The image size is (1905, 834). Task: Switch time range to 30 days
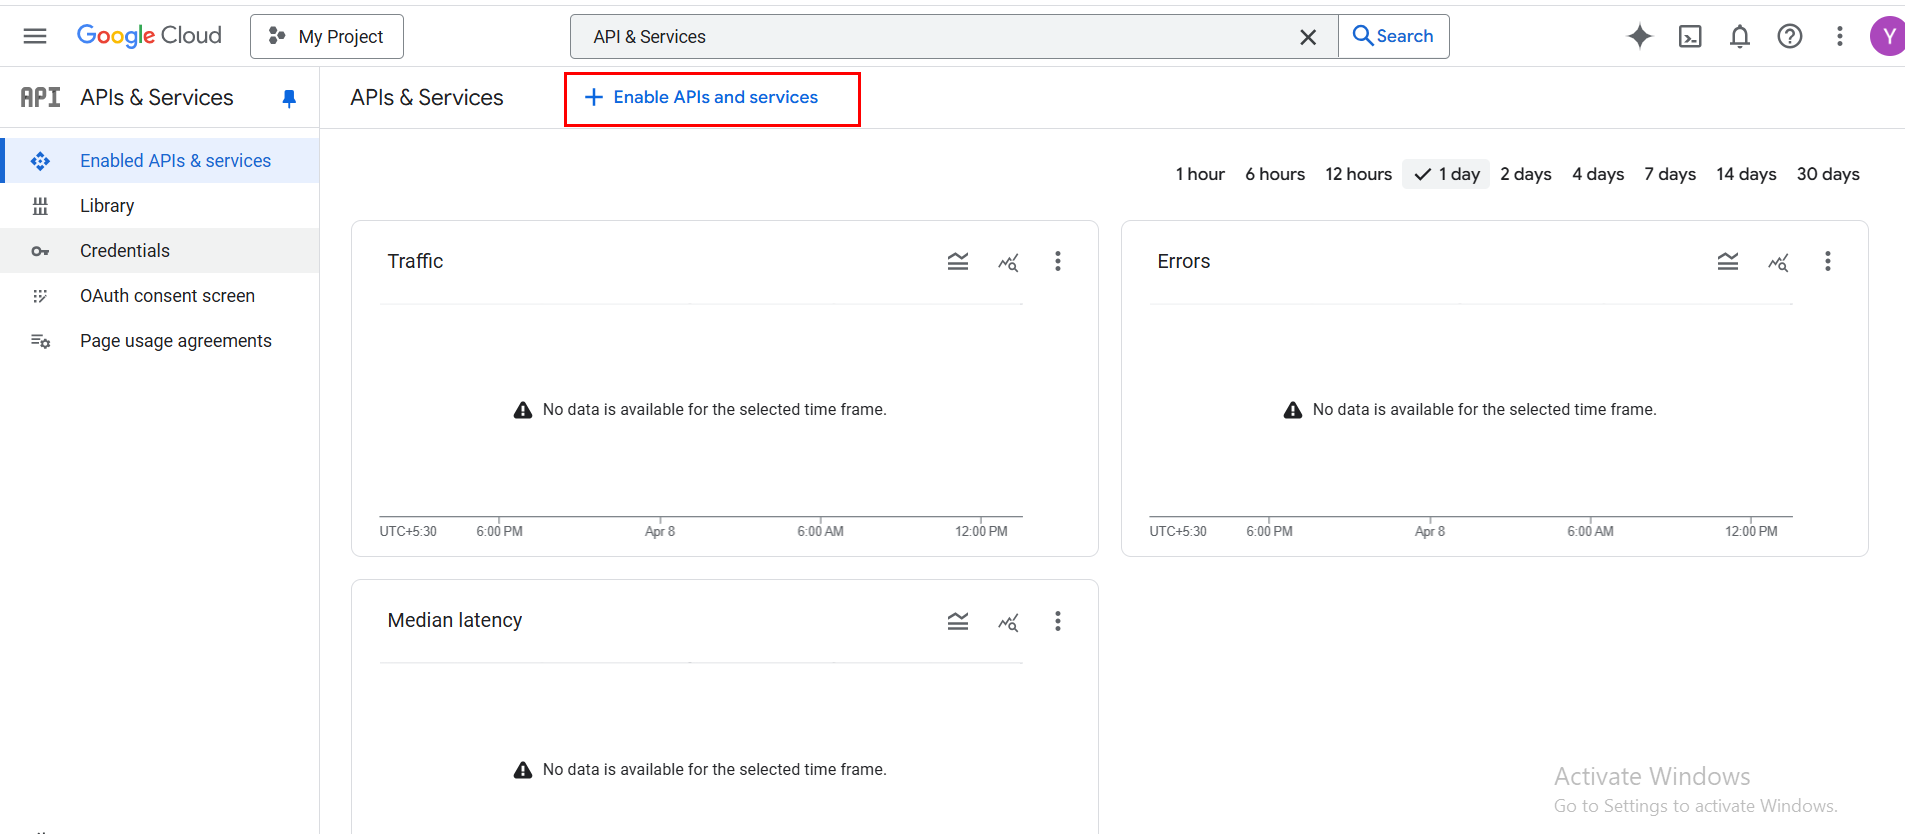click(1828, 174)
